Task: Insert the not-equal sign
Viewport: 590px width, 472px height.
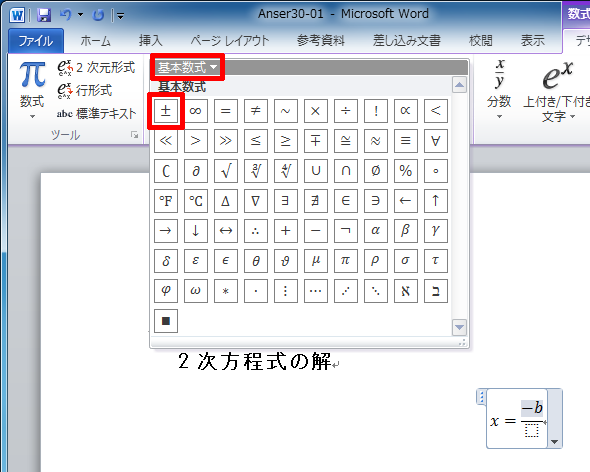Action: click(255, 111)
